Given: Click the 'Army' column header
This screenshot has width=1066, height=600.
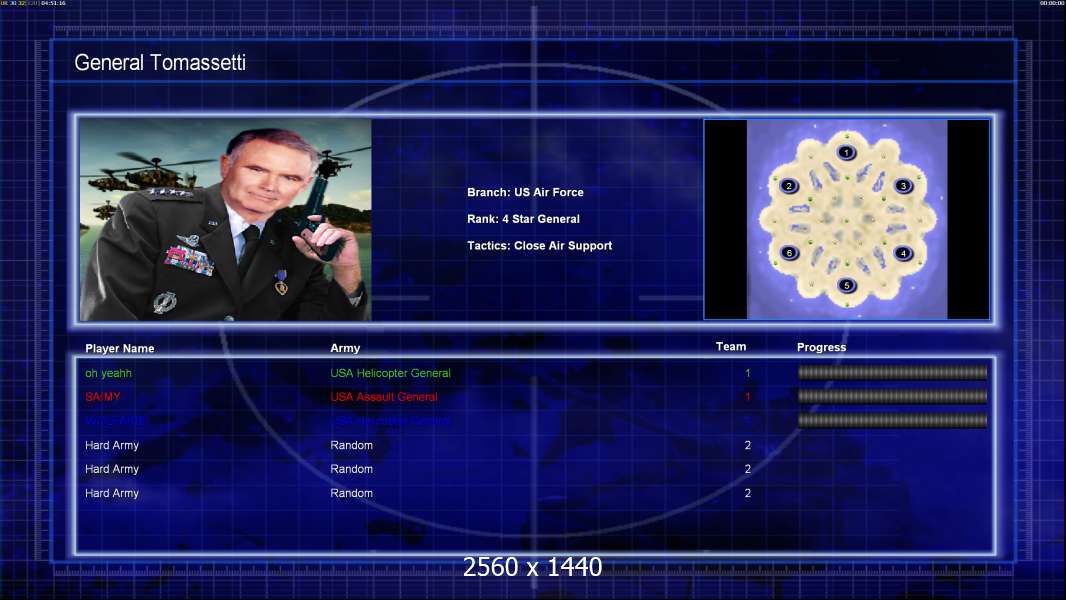Looking at the screenshot, I should pyautogui.click(x=345, y=348).
